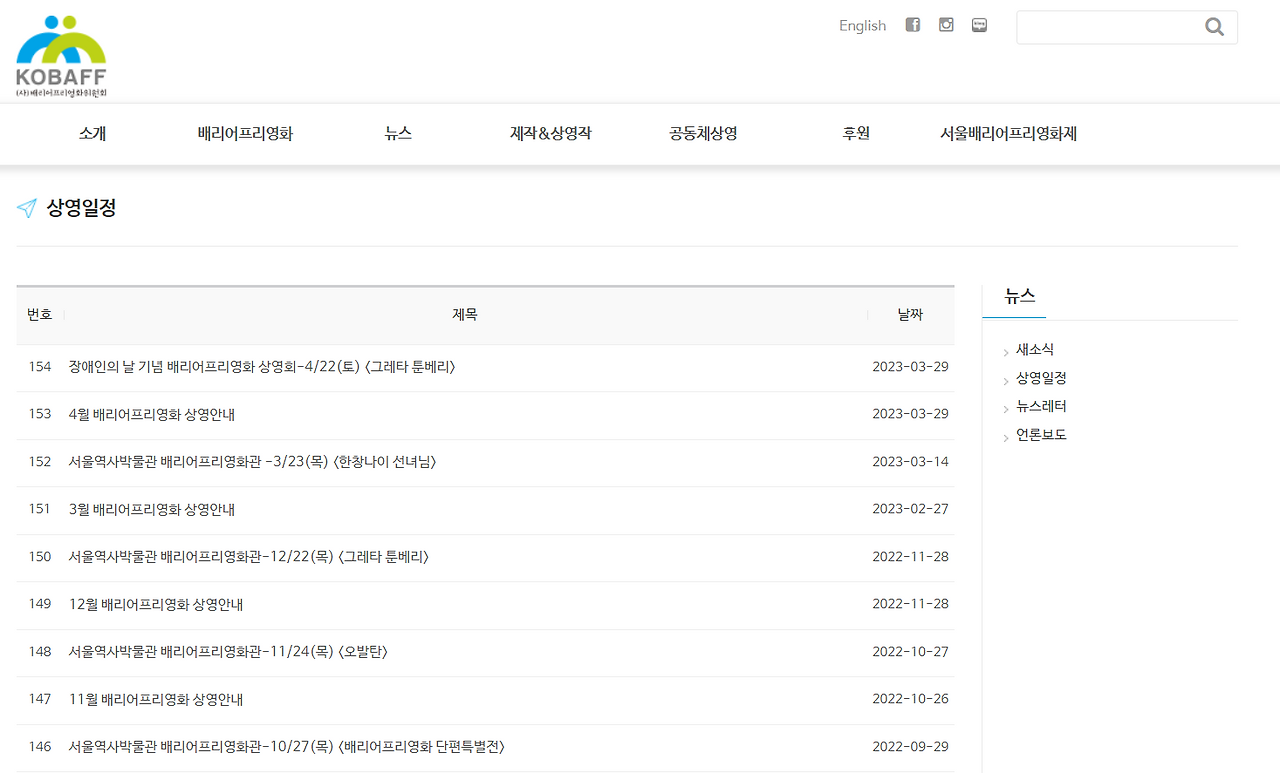The height and width of the screenshot is (773, 1280).
Task: Open the 배리어프리영화 menu
Action: click(244, 133)
